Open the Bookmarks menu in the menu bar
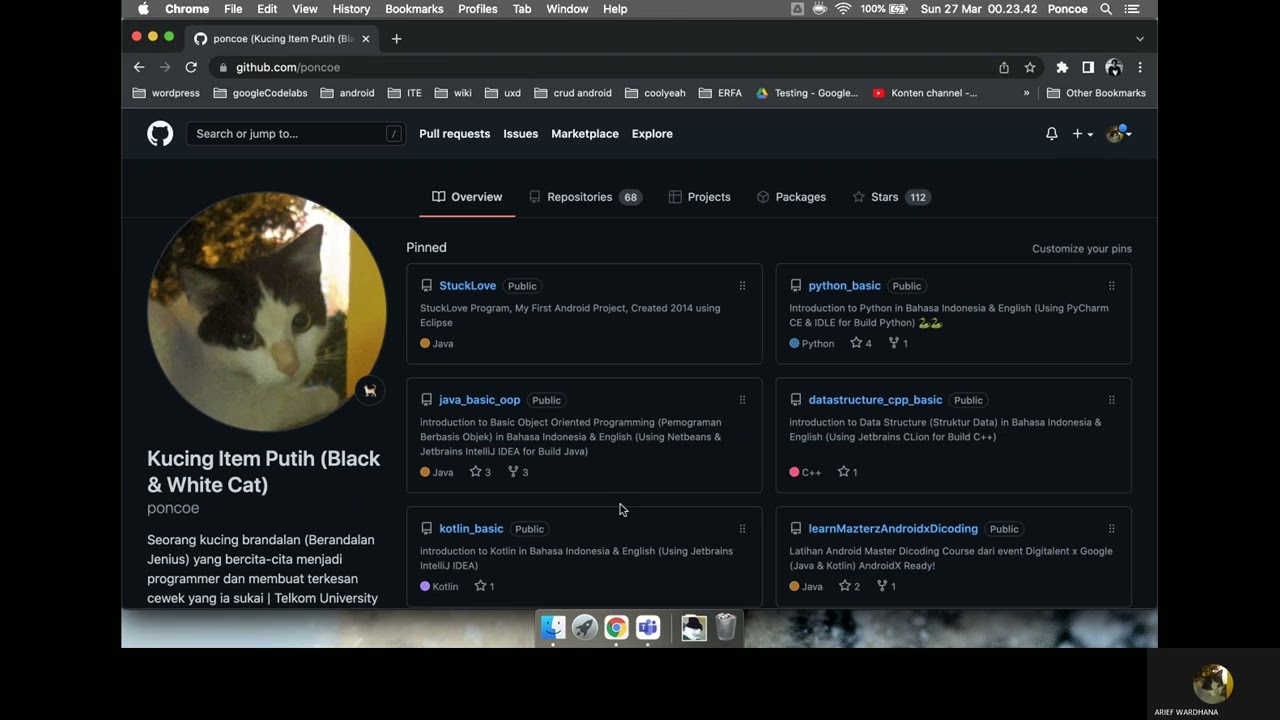Image resolution: width=1280 pixels, height=720 pixels. (414, 9)
